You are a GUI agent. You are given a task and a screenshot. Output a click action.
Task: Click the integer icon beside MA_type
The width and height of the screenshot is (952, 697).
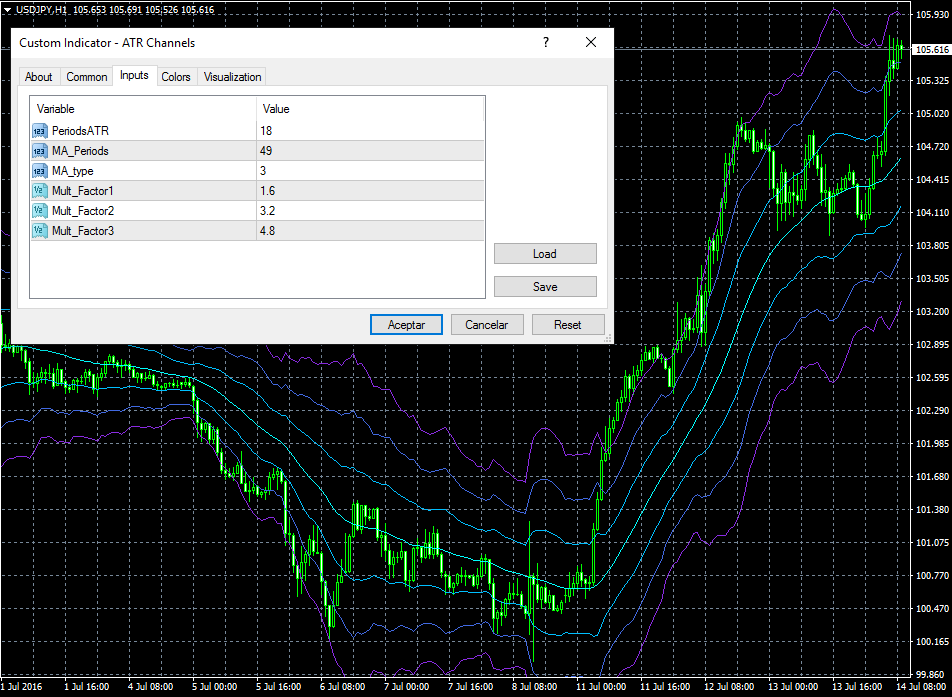[40, 170]
